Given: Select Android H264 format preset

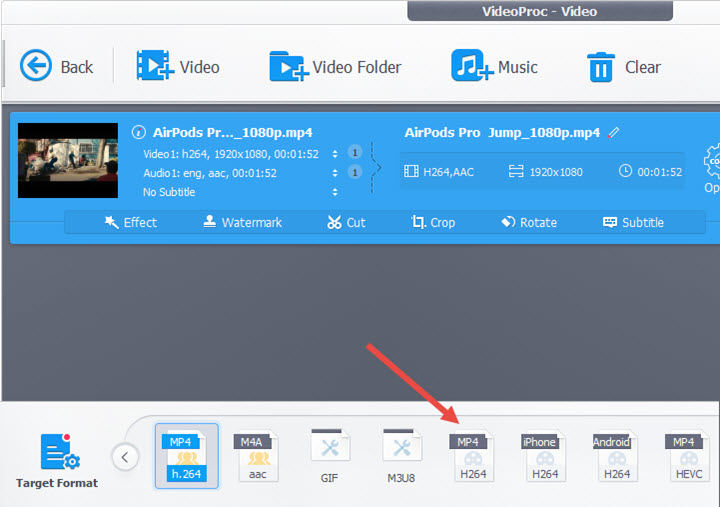Looking at the screenshot, I should [x=616, y=456].
